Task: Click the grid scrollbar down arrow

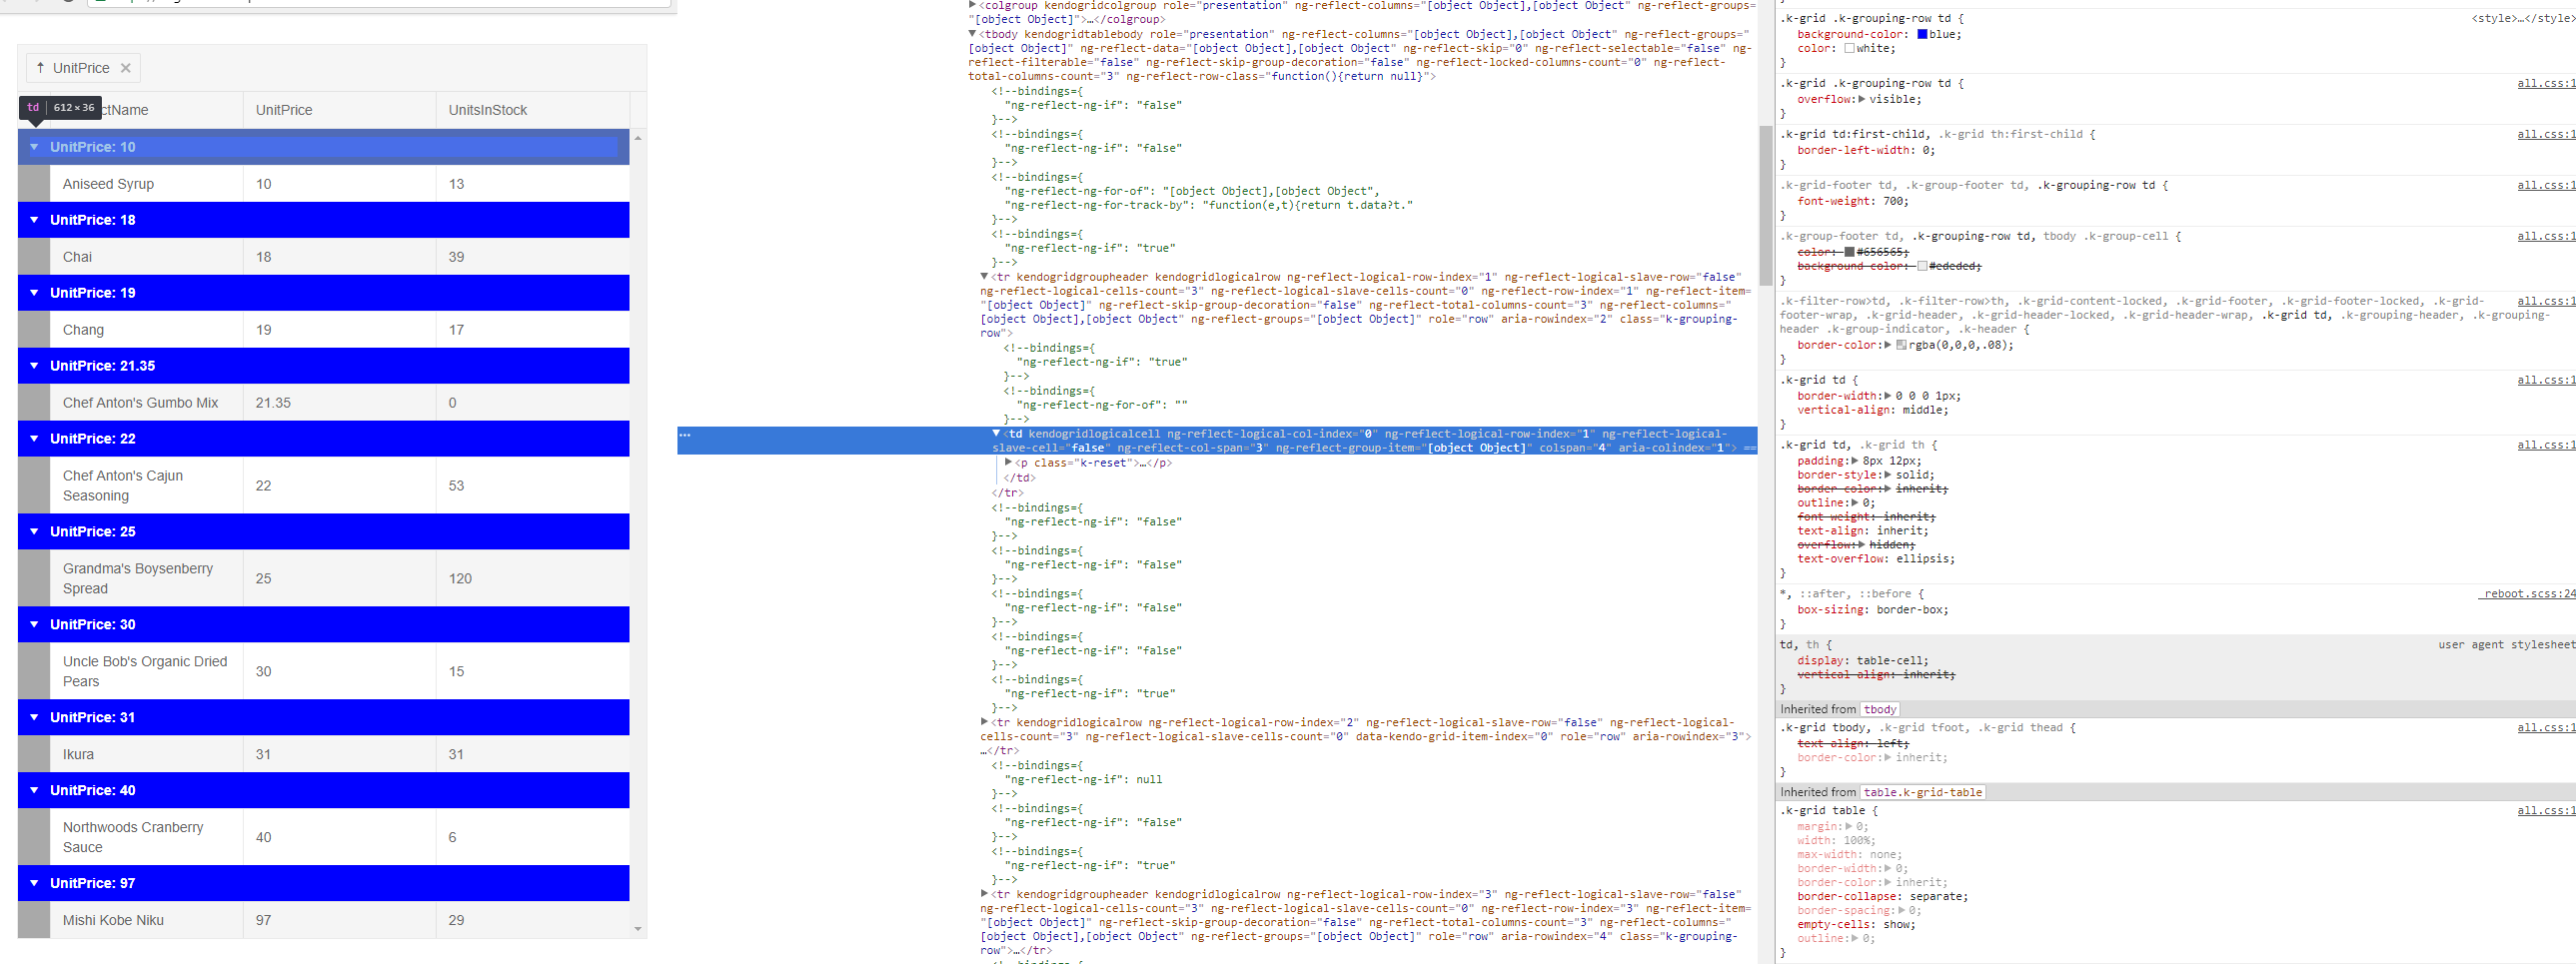Action: (638, 929)
